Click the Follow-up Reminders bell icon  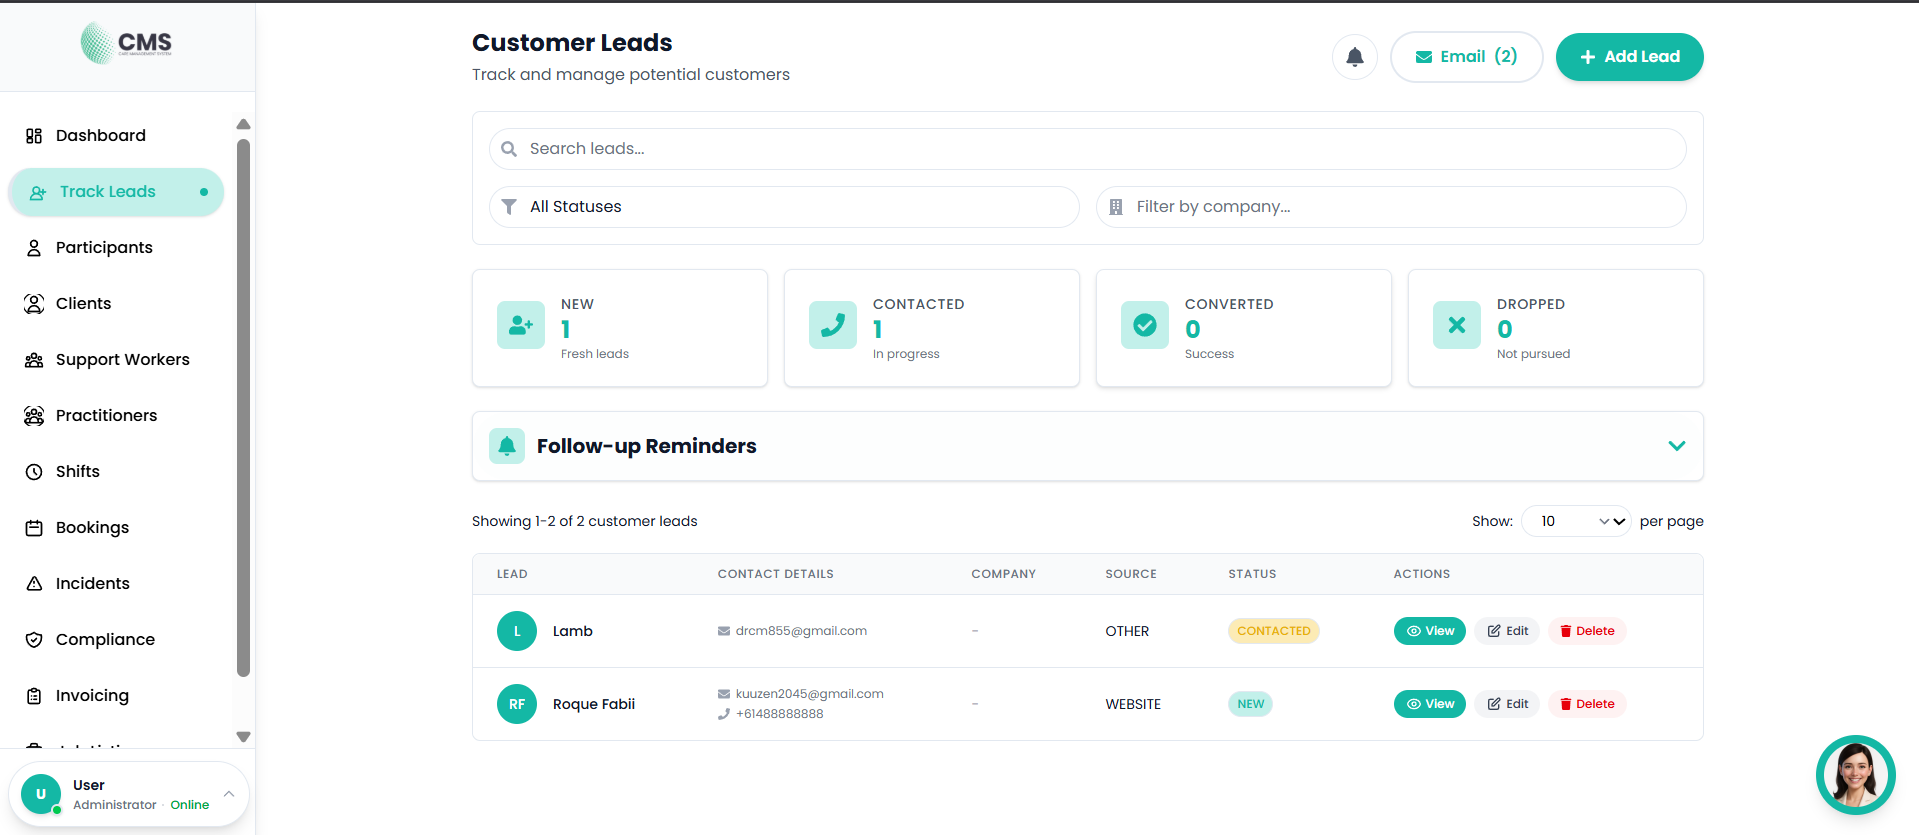point(507,446)
